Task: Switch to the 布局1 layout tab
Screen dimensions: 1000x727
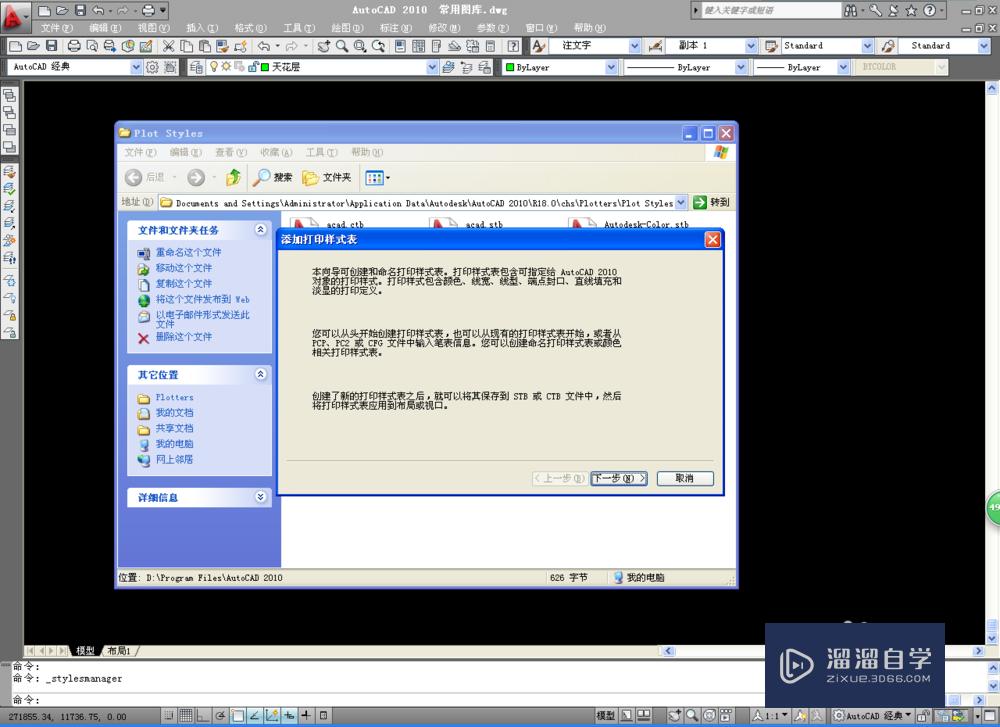Action: [x=119, y=650]
